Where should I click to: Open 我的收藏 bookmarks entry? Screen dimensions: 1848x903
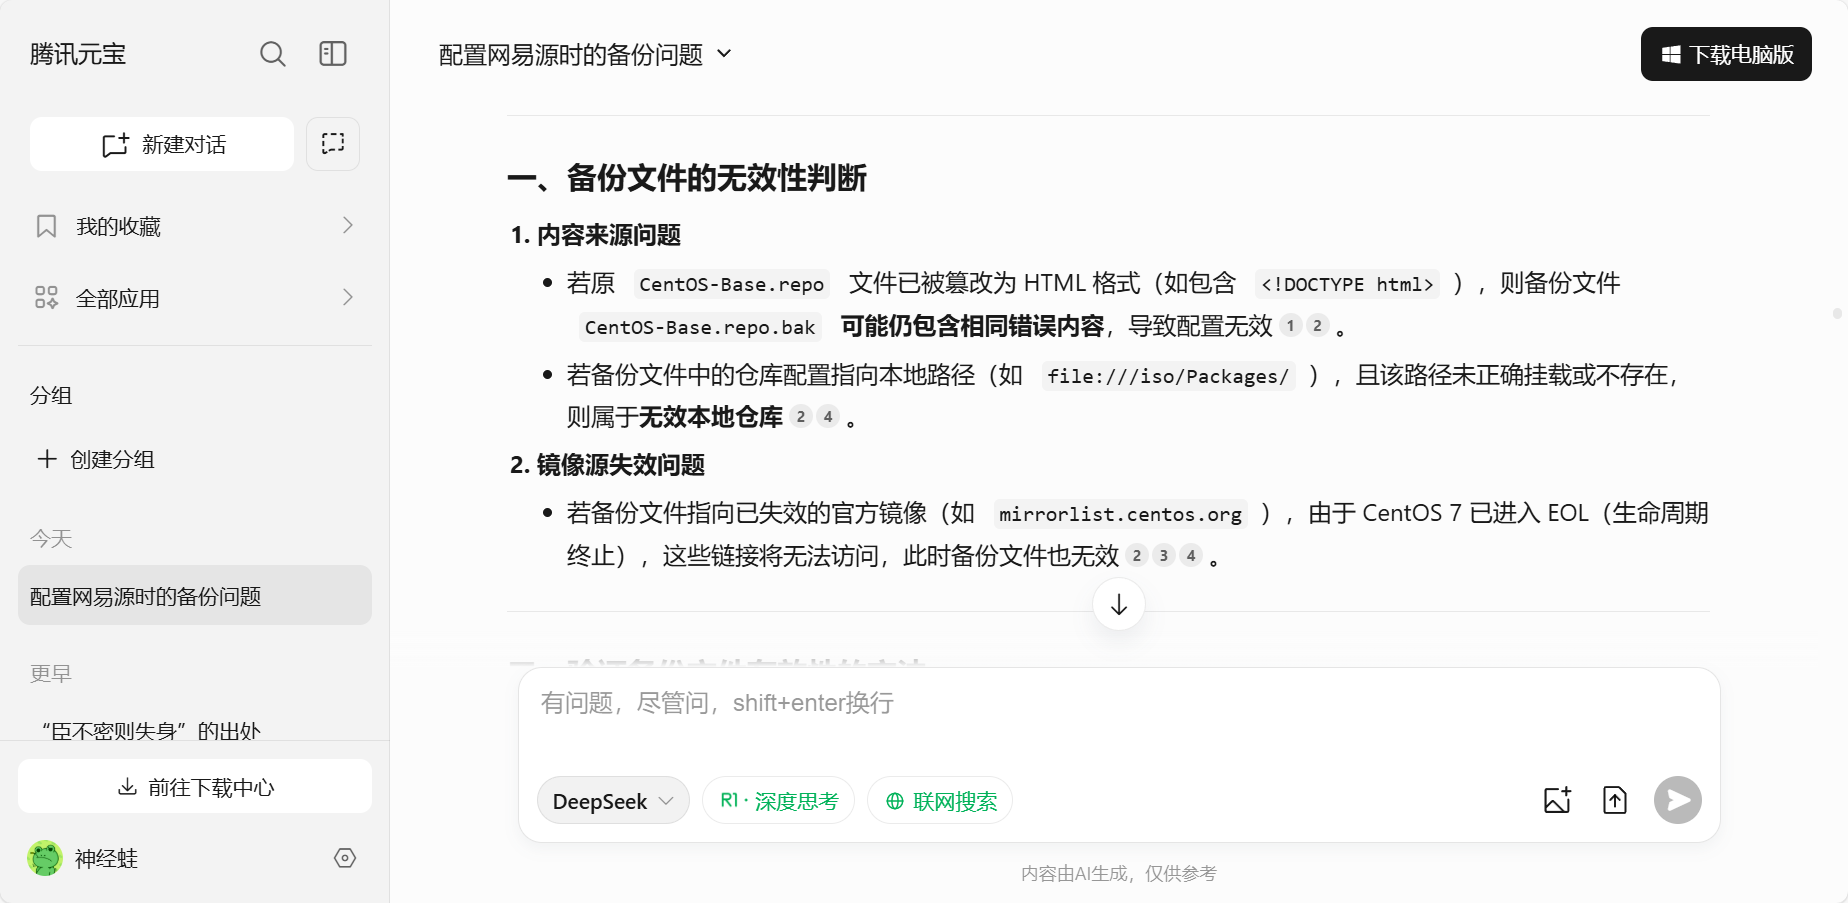(195, 226)
